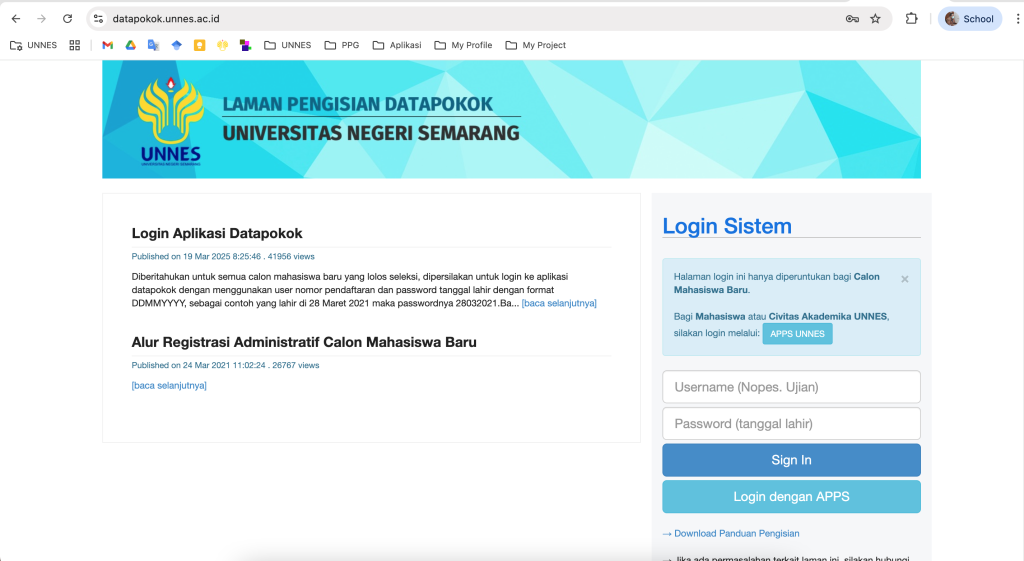The height and width of the screenshot is (561, 1024).
Task: Click the Login dengan APPS button
Action: click(791, 497)
